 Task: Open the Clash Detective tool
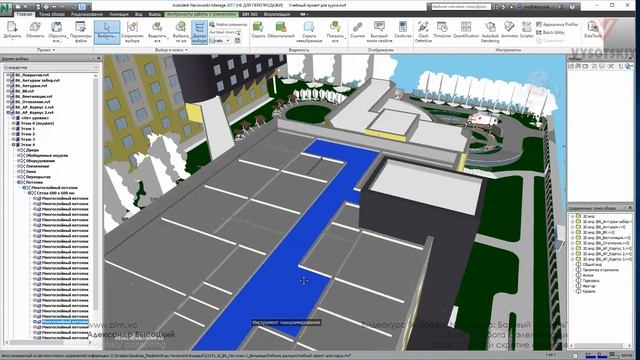click(x=423, y=32)
